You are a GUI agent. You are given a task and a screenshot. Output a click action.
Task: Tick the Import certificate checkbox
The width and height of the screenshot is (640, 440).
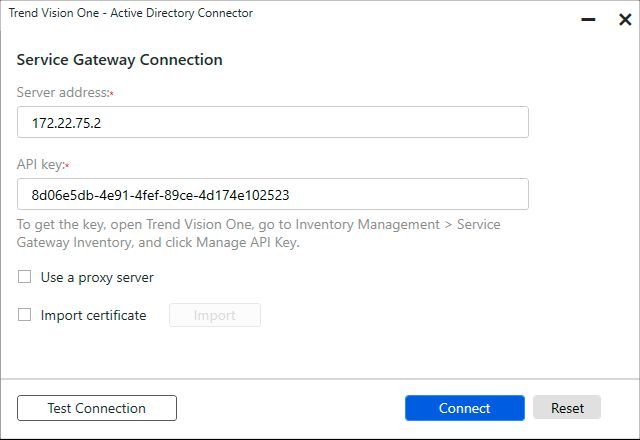click(x=24, y=315)
